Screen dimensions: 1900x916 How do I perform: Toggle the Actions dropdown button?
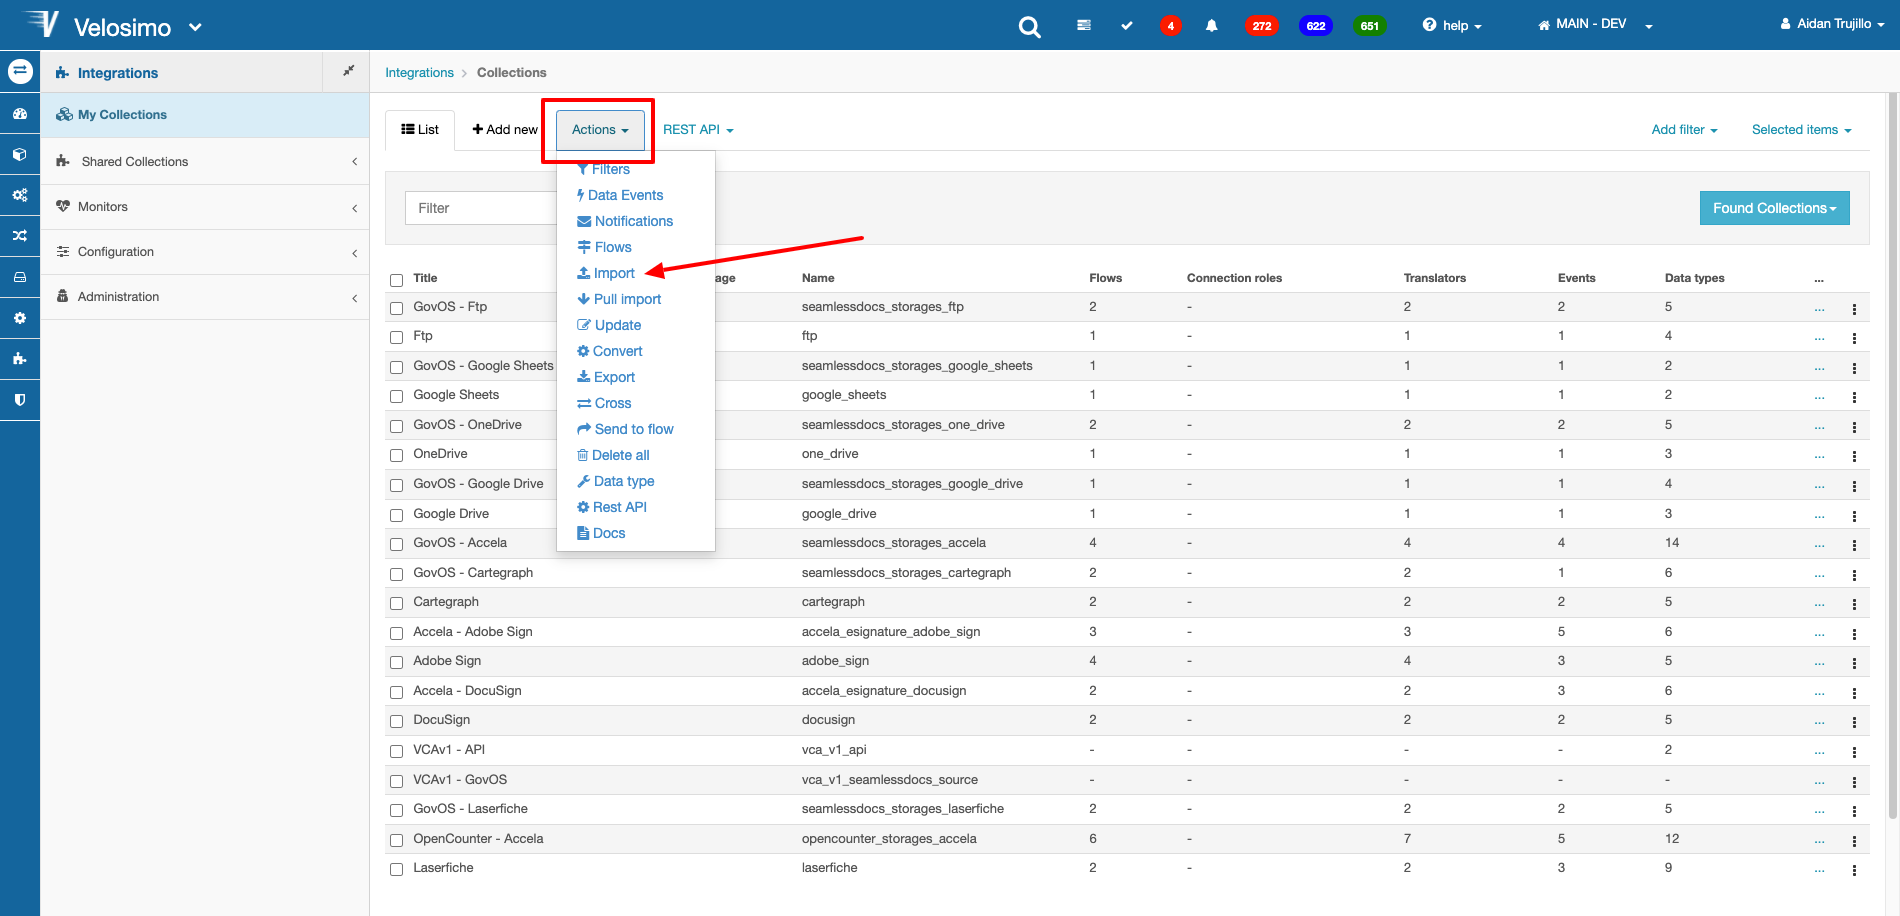pyautogui.click(x=600, y=130)
